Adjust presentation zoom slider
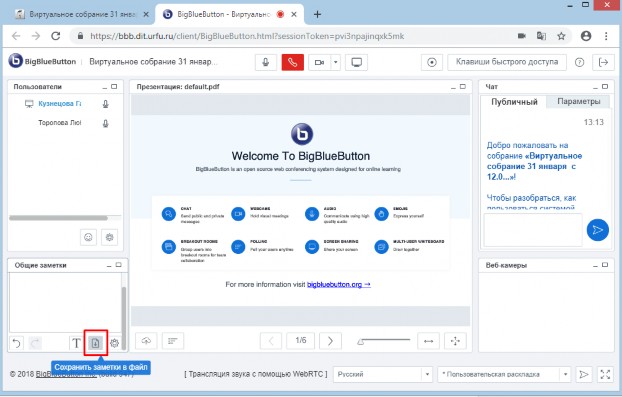 tap(383, 340)
